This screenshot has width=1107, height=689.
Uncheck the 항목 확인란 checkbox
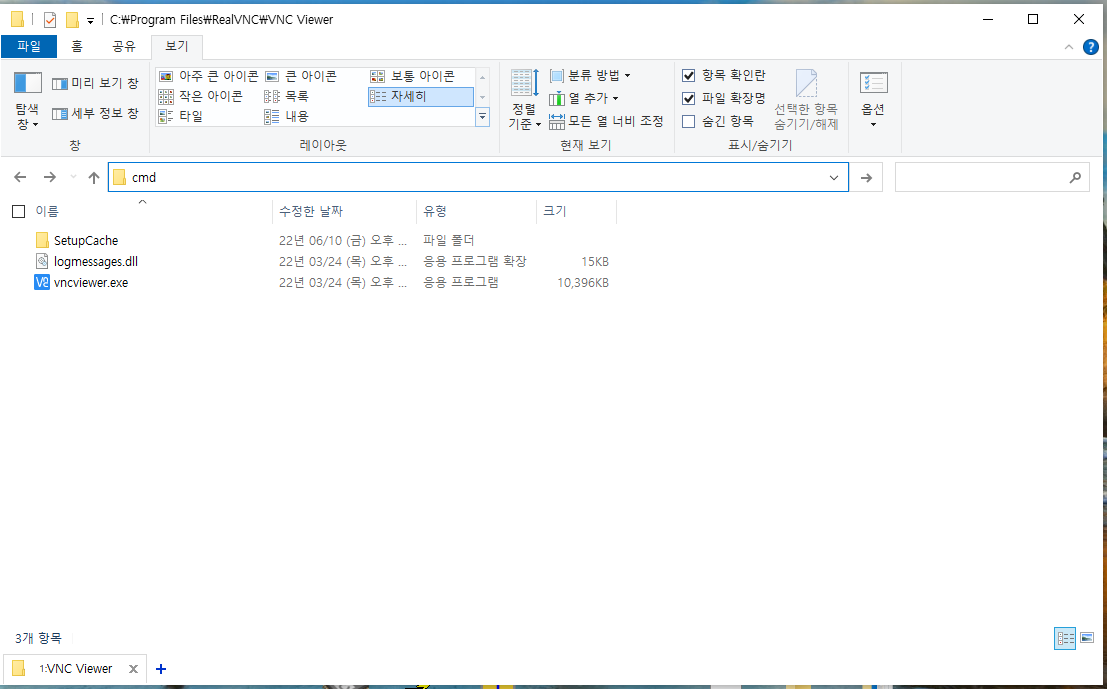(x=689, y=76)
